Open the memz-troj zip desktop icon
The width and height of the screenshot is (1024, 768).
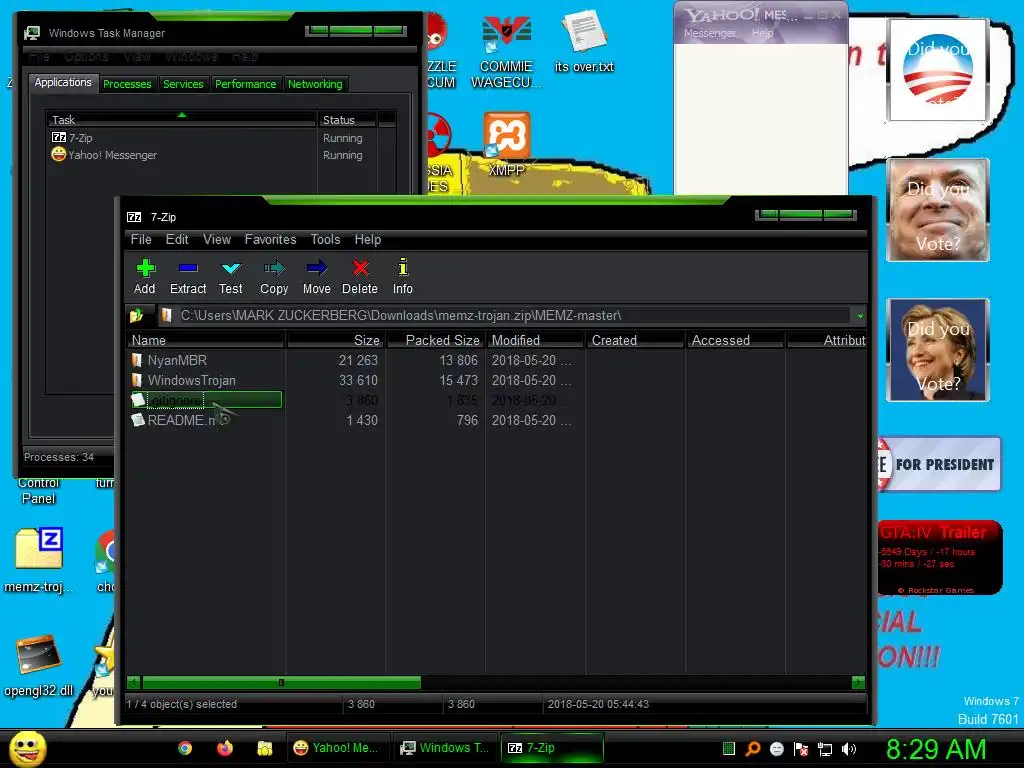[39, 560]
